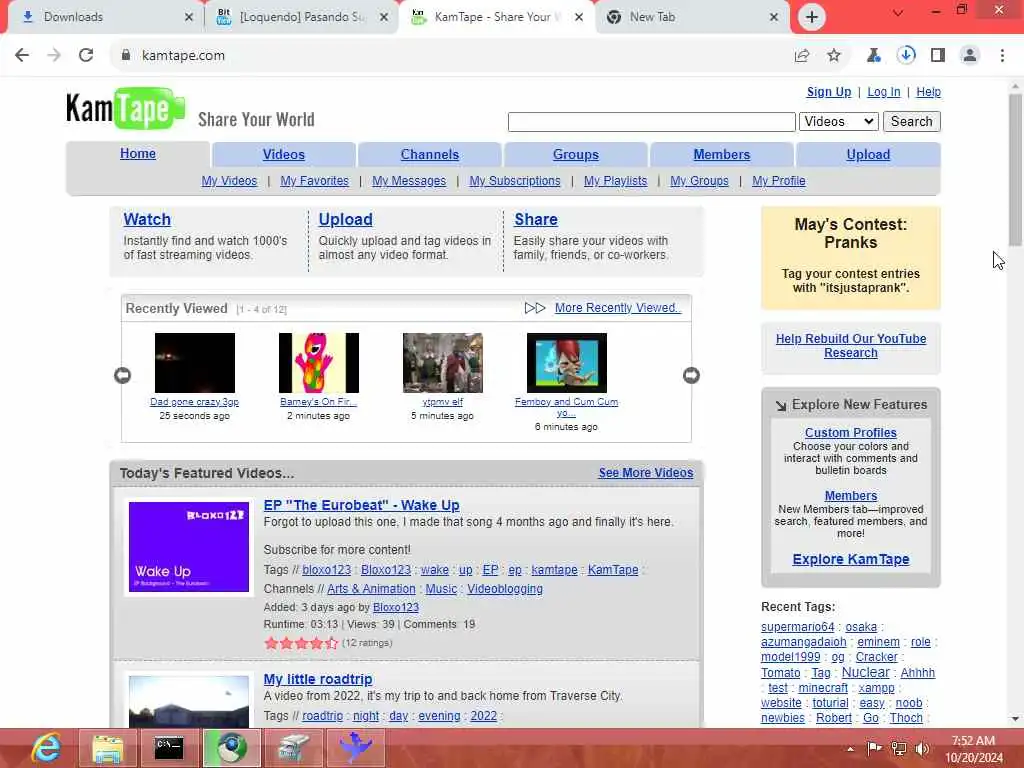Show hidden system tray icons
Viewport: 1024px width, 768px height.
pyautogui.click(x=850, y=749)
